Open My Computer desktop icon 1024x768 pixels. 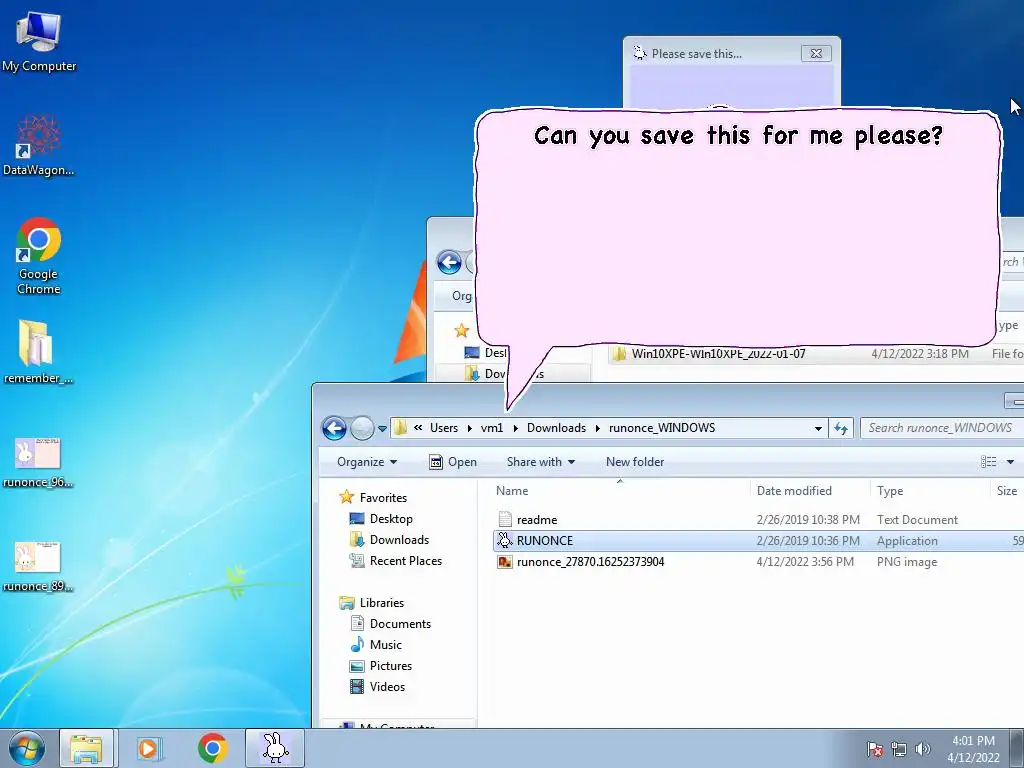point(39,42)
